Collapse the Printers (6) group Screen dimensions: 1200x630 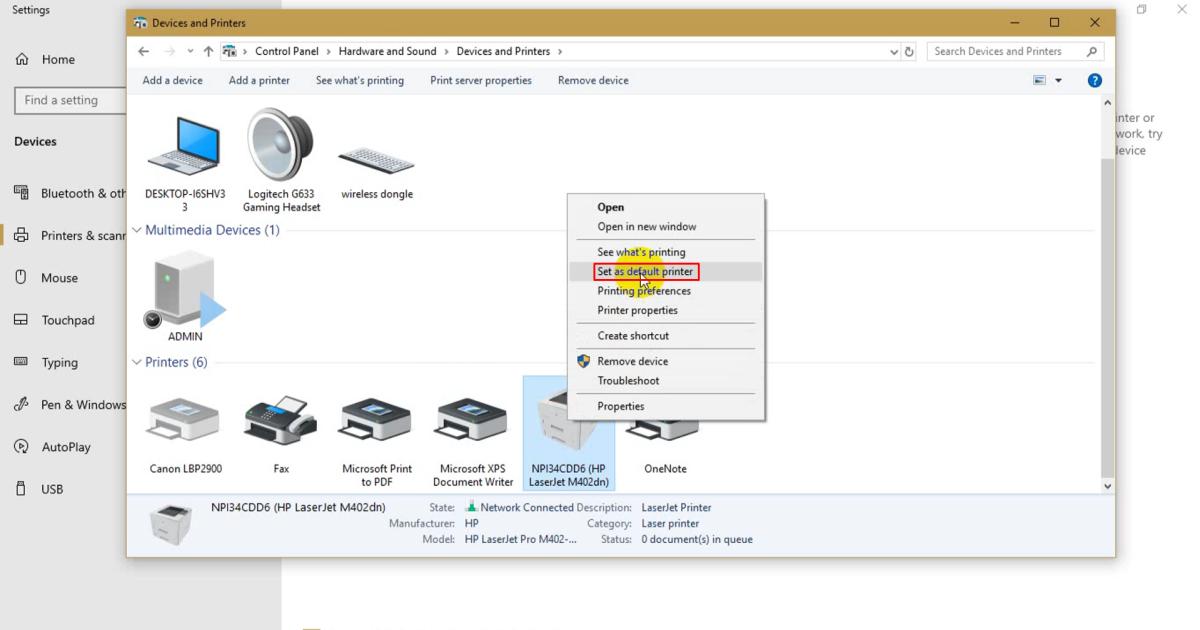pyautogui.click(x=137, y=362)
